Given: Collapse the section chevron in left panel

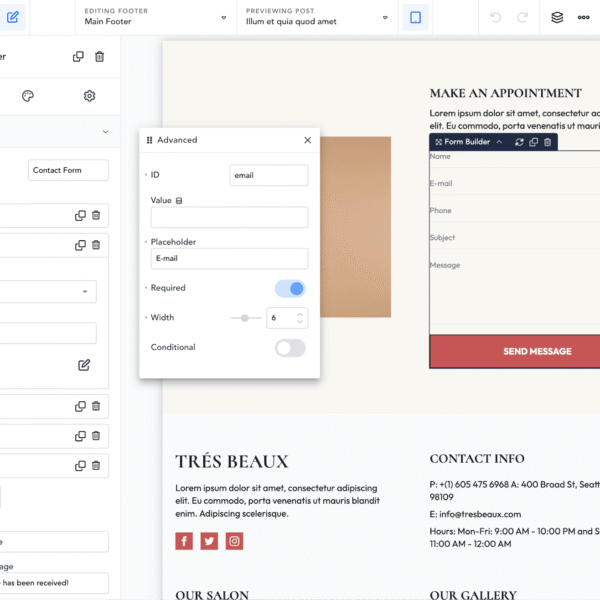Looking at the screenshot, I should click(x=105, y=131).
